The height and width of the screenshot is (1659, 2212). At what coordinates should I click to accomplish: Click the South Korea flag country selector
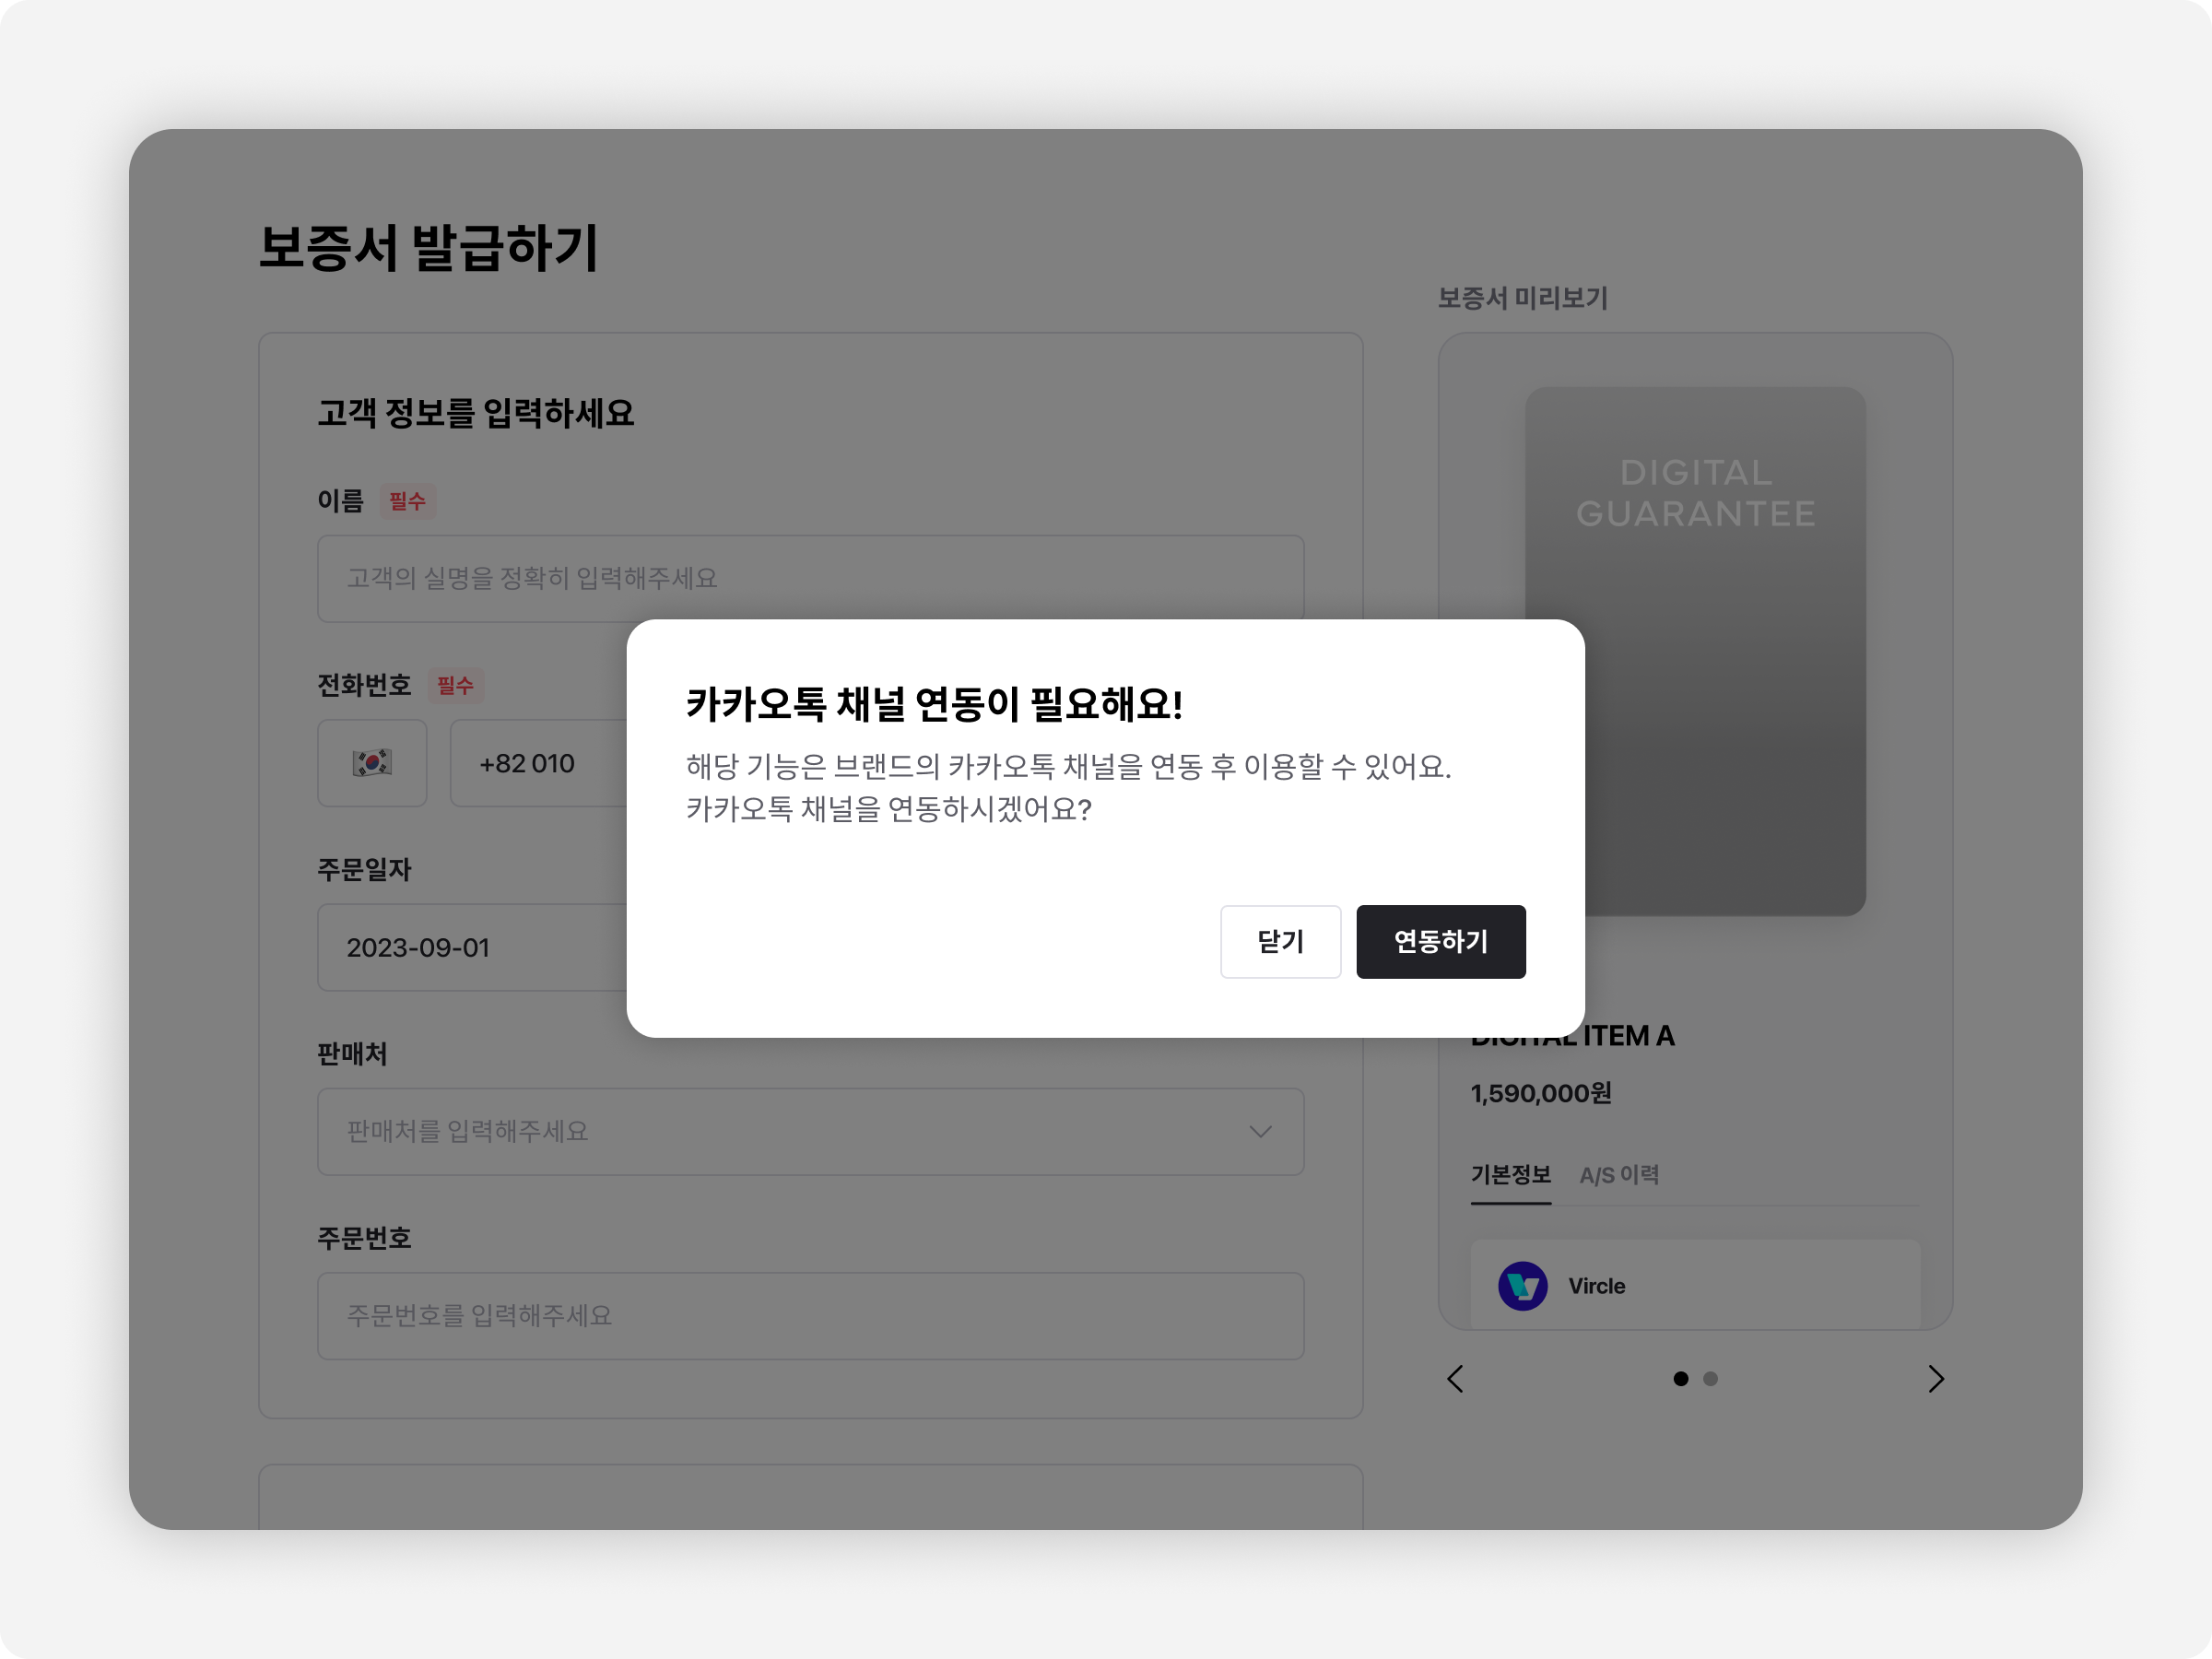tap(372, 763)
